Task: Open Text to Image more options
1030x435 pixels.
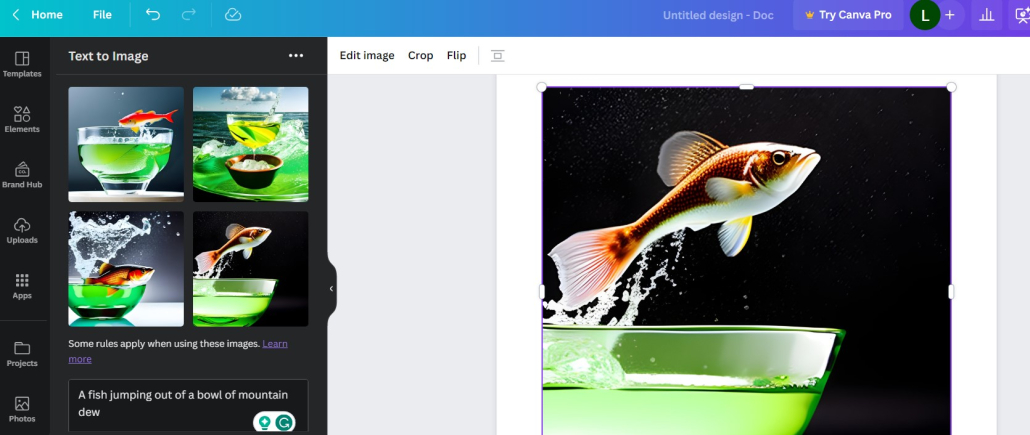Action: point(296,56)
